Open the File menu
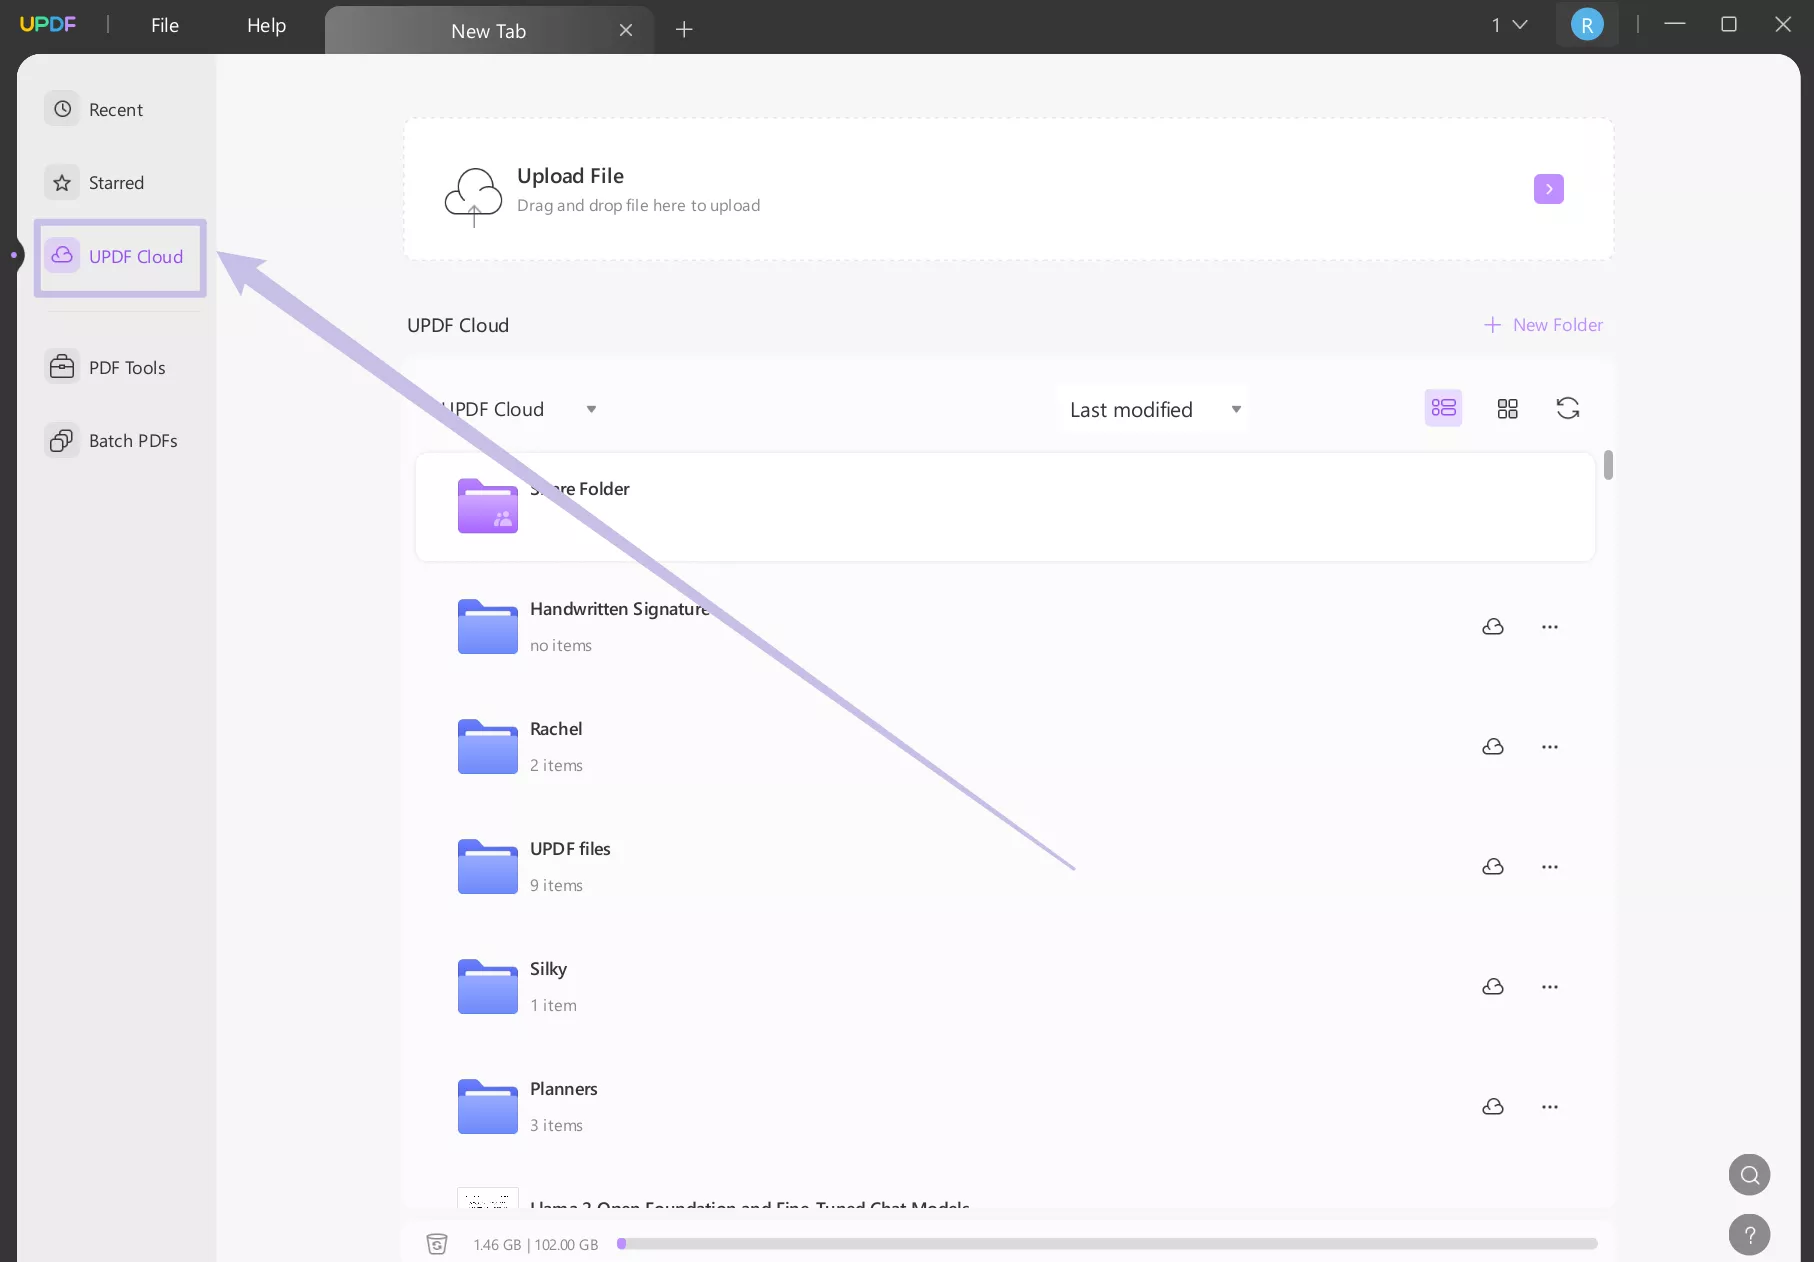 [x=165, y=25]
